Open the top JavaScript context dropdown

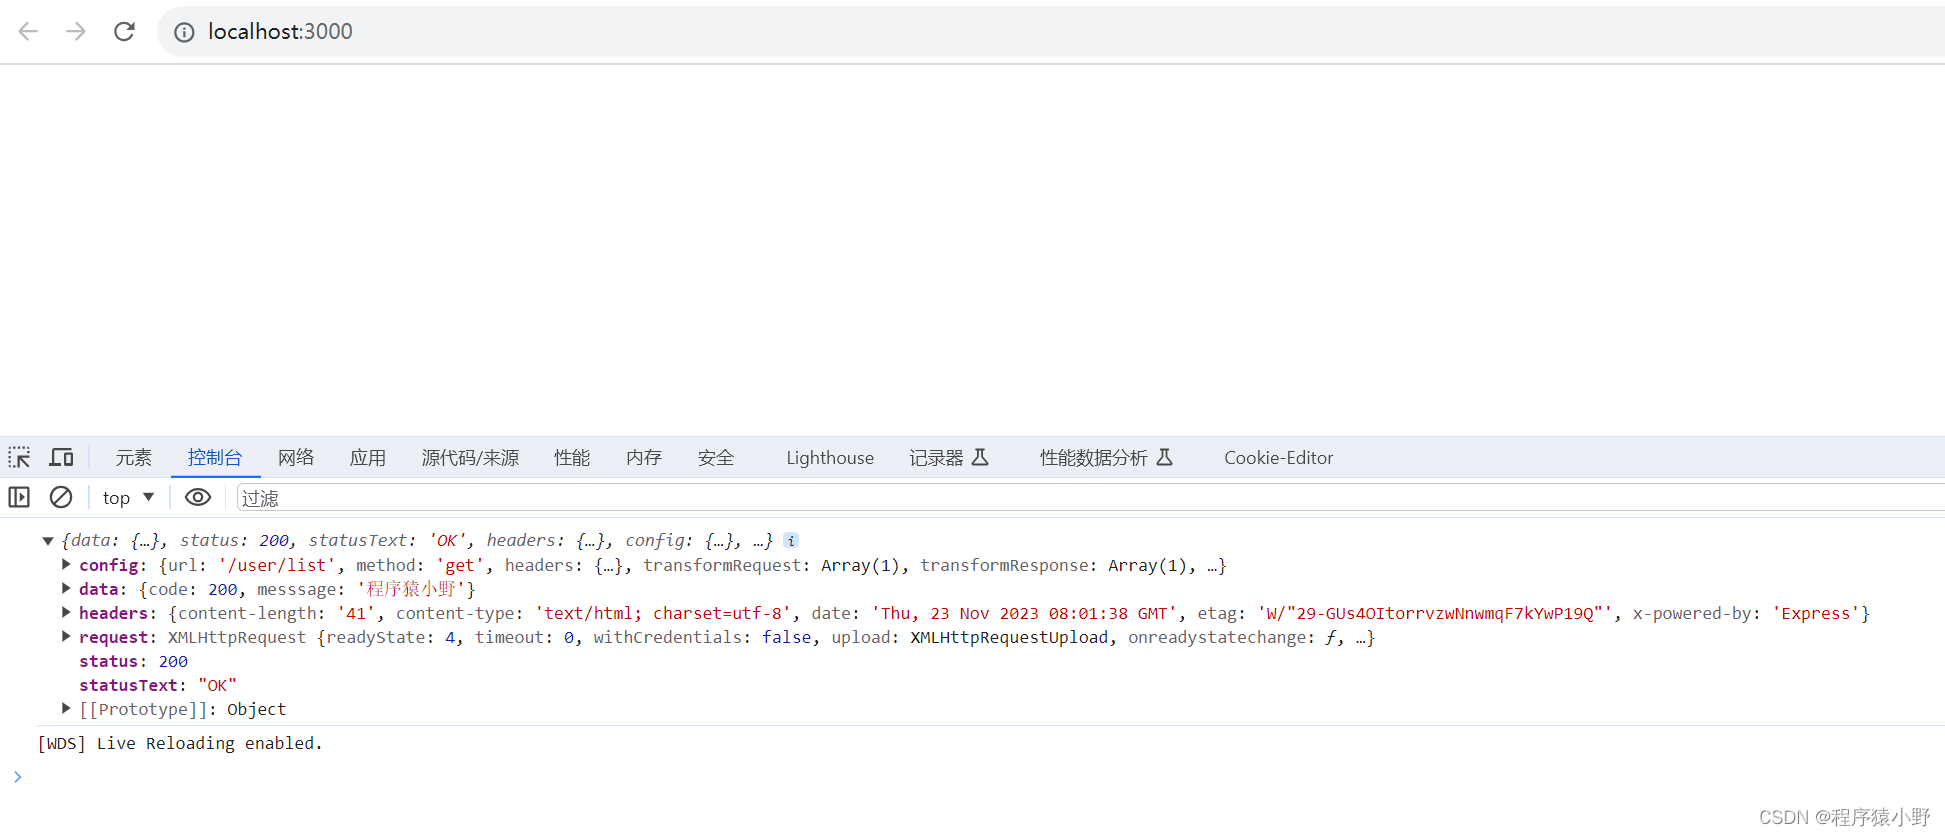[128, 497]
